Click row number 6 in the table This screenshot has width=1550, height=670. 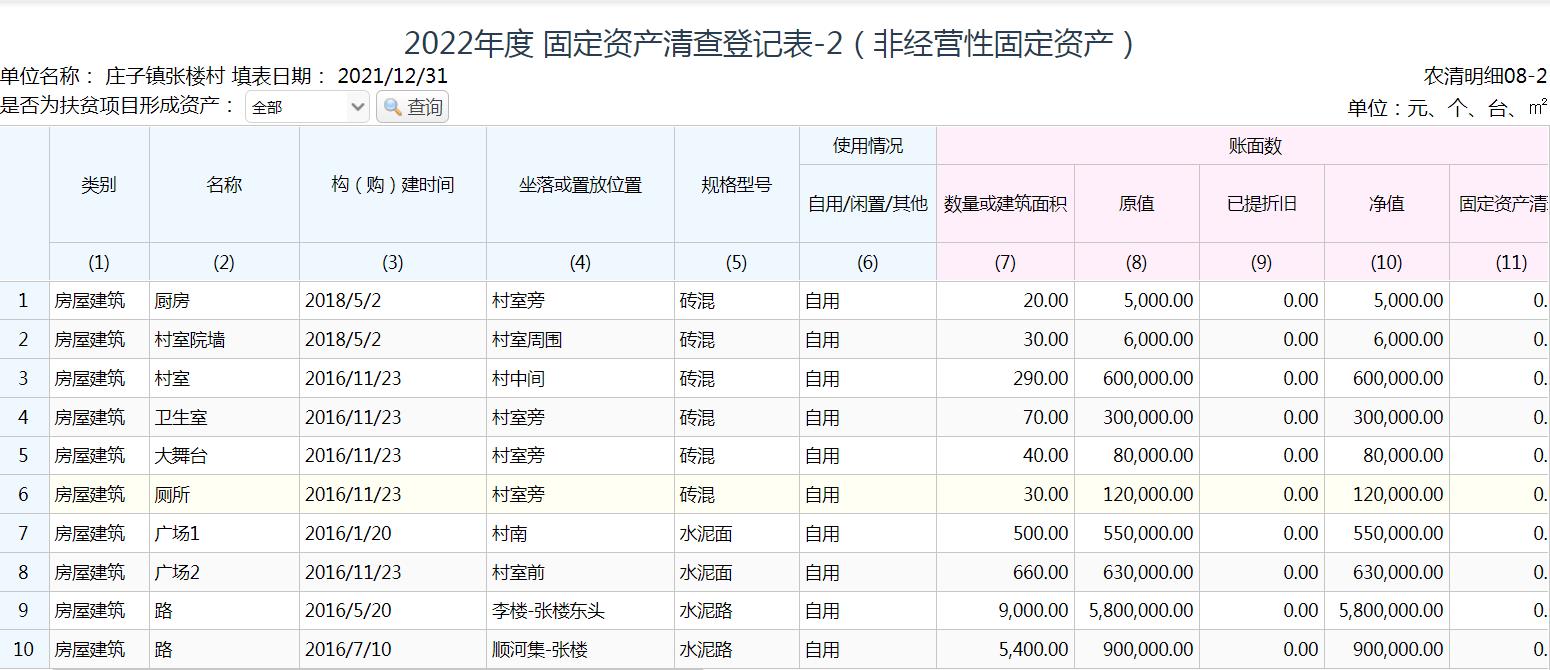click(x=24, y=495)
